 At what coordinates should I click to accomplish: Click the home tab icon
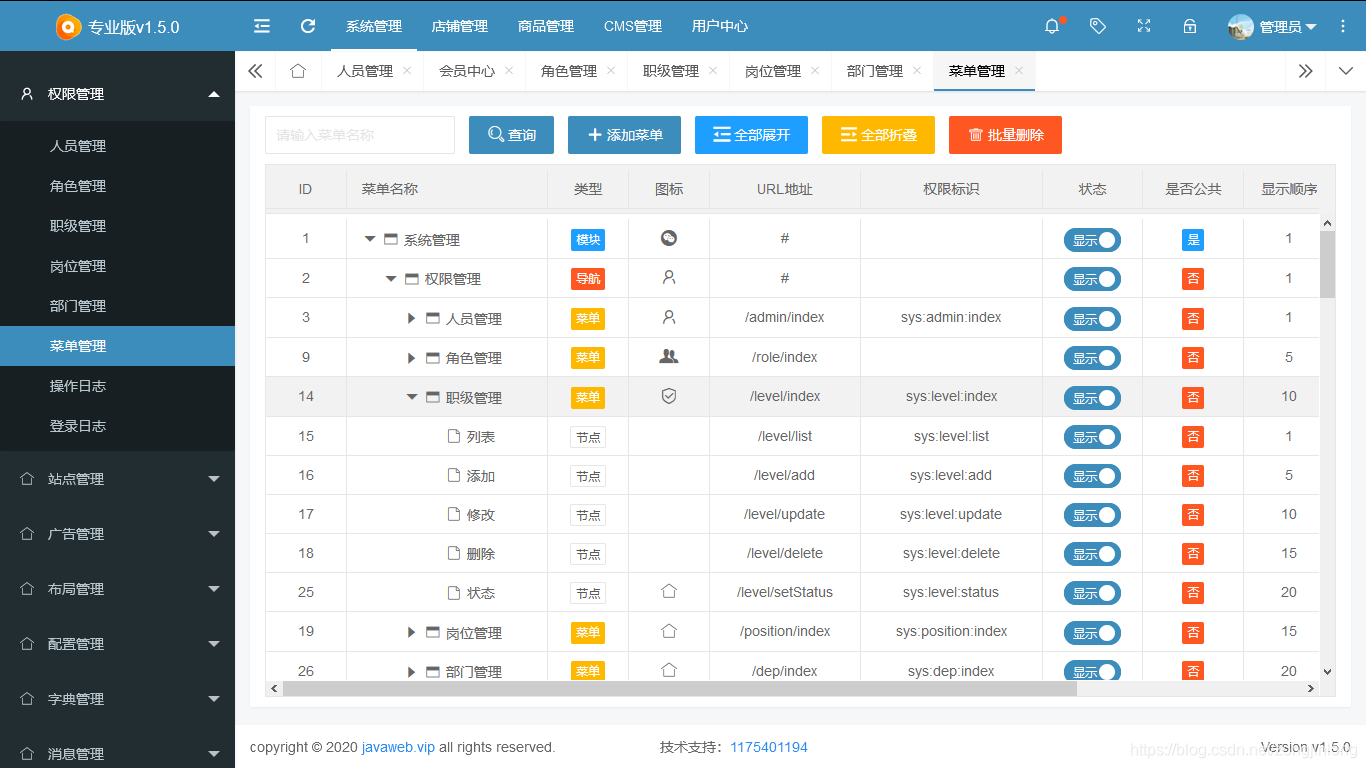click(297, 71)
